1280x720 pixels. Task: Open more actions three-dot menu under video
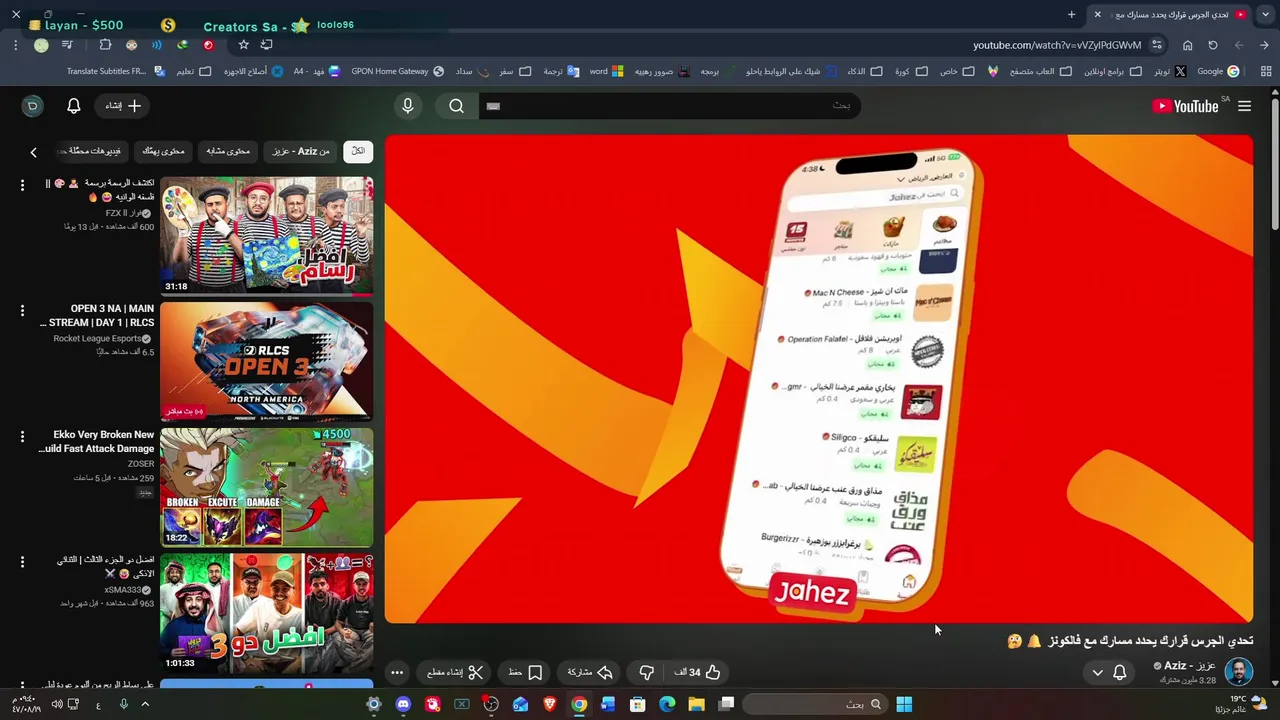397,673
